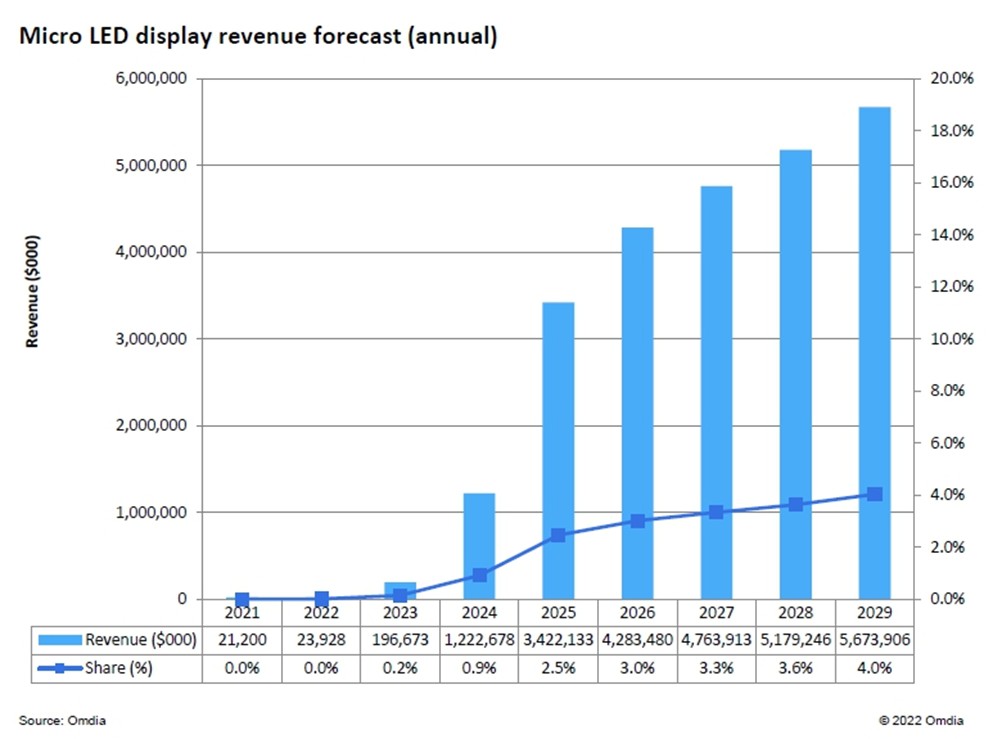Click the 2026 year label

[x=637, y=612]
